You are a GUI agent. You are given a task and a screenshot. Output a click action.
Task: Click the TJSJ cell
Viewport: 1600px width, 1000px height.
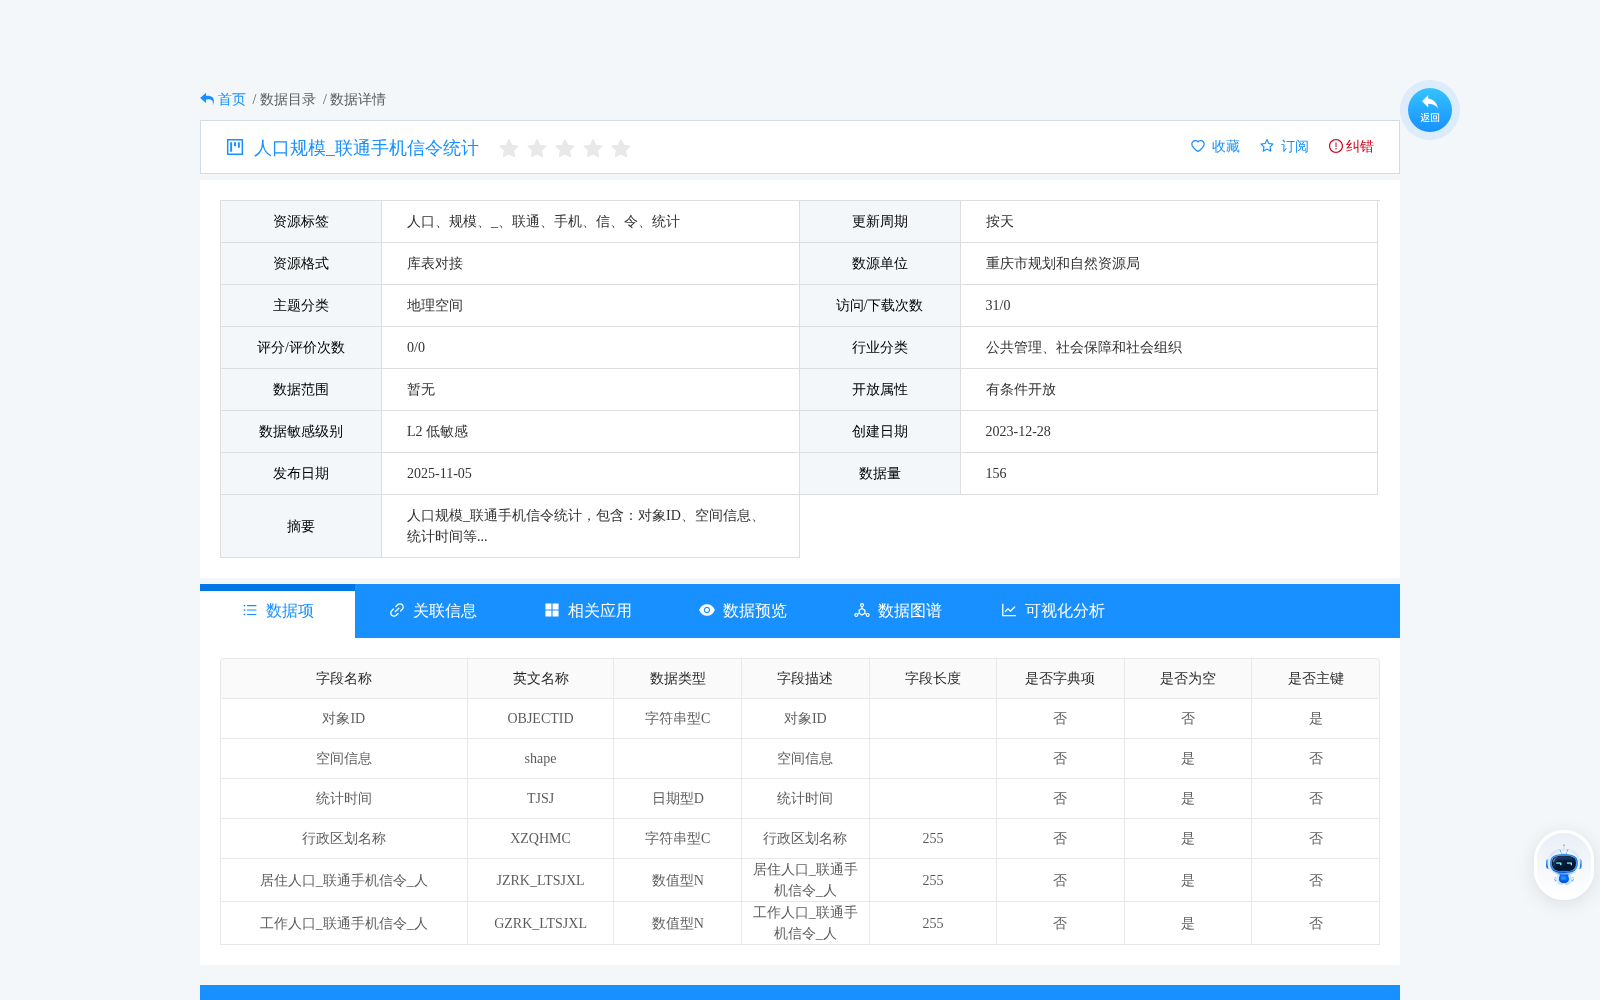tap(540, 798)
